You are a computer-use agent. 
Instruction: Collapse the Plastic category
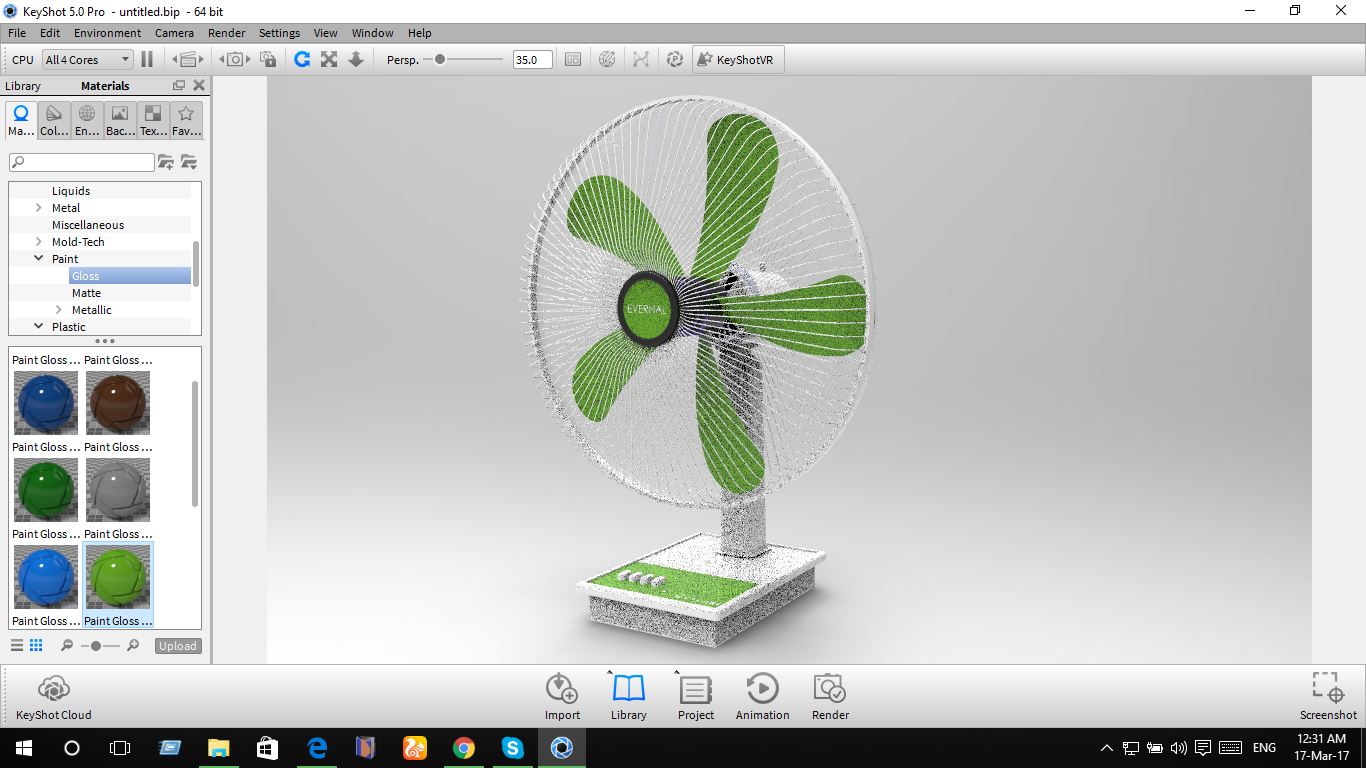[x=39, y=327]
